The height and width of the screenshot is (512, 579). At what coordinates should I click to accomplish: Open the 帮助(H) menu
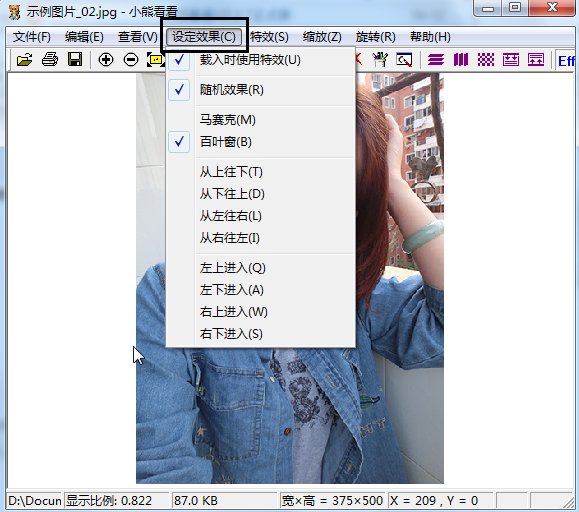430,37
